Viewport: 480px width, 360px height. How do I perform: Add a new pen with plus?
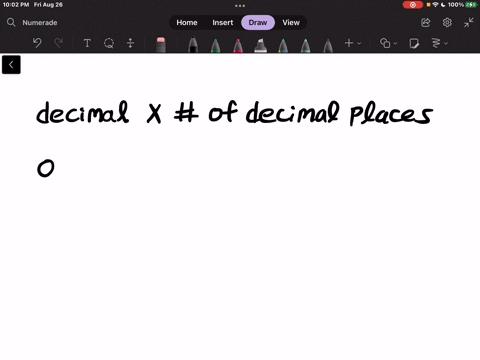tap(349, 43)
